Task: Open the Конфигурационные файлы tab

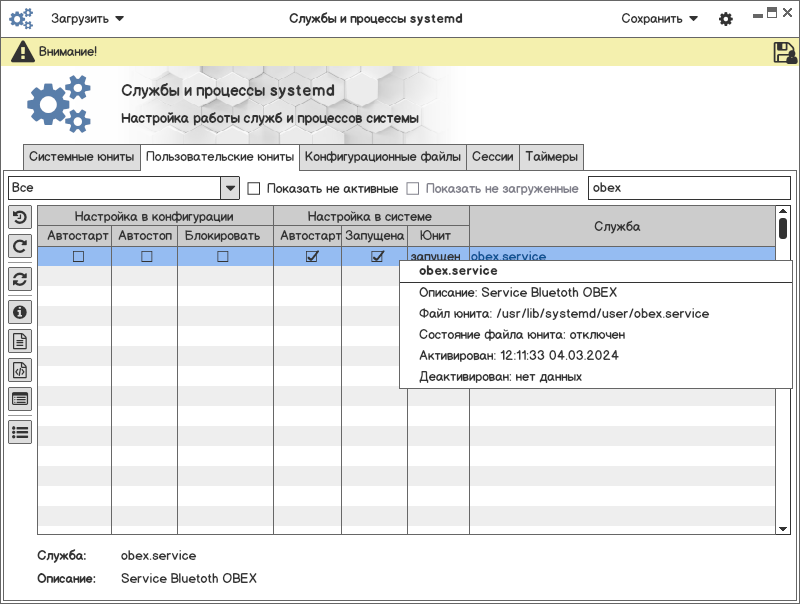Action: click(383, 157)
